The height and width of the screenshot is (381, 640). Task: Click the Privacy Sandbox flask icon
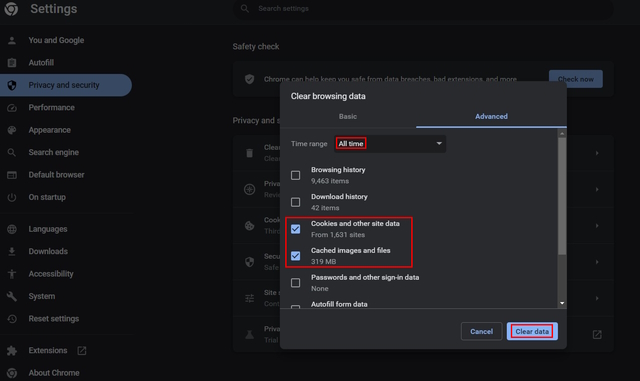pyautogui.click(x=249, y=334)
